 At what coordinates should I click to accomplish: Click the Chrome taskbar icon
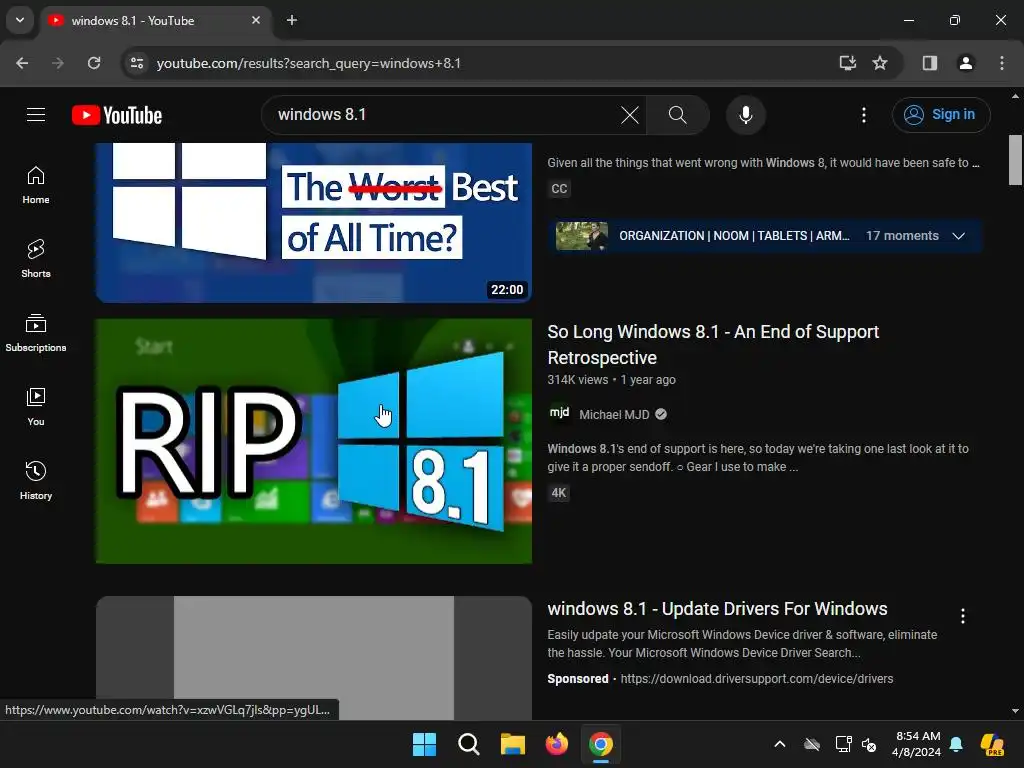pyautogui.click(x=601, y=744)
